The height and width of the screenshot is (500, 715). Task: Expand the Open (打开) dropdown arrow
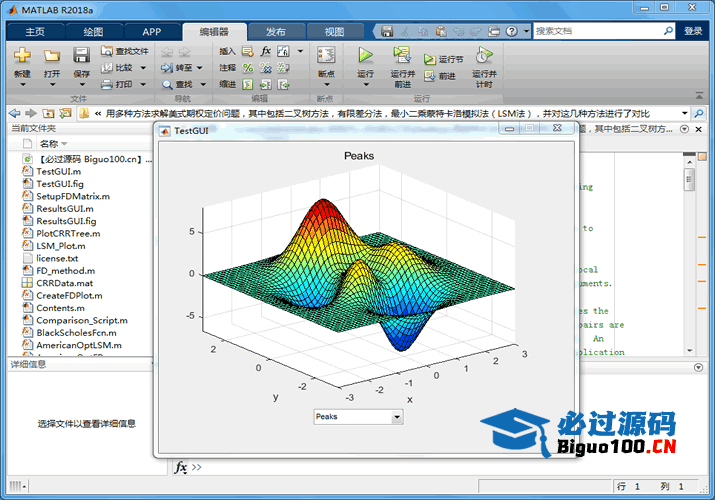click(x=52, y=84)
